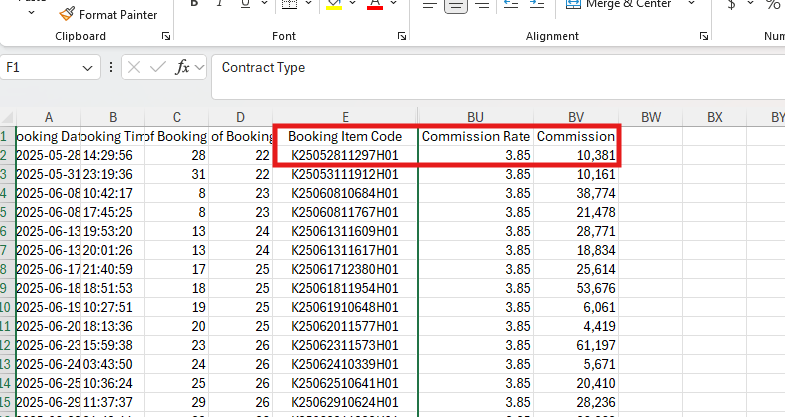
Task: Open the font color dropdown arrow
Action: (x=395, y=5)
